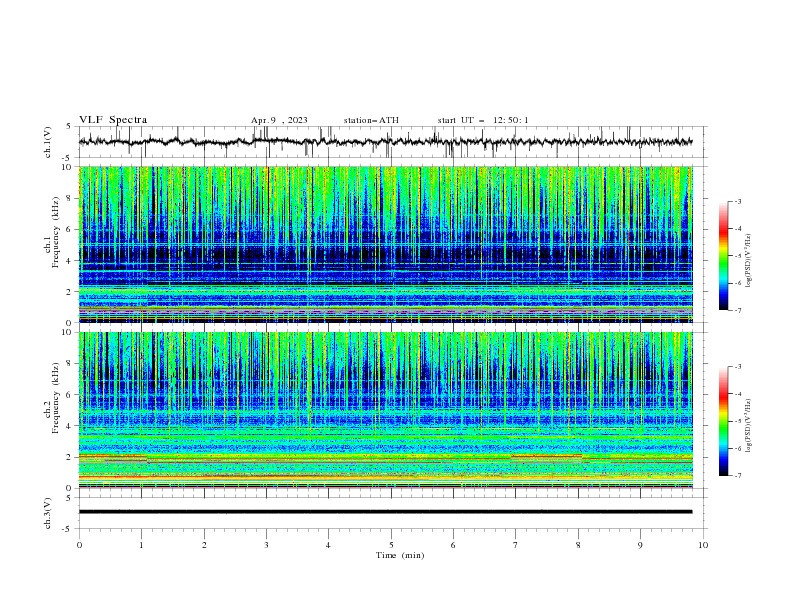Click the 'start UT = 12:50: 1' text
This screenshot has width=792, height=612.
pyautogui.click(x=483, y=120)
